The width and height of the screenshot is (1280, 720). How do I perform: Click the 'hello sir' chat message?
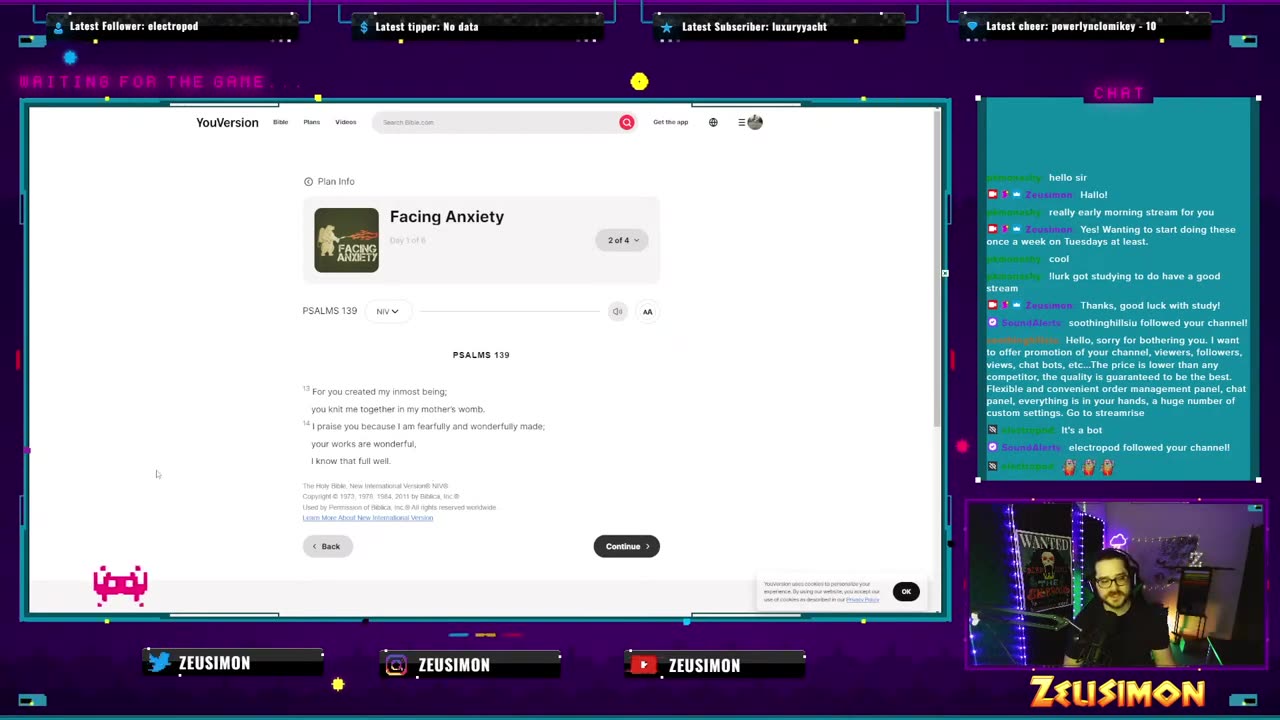tap(1067, 177)
